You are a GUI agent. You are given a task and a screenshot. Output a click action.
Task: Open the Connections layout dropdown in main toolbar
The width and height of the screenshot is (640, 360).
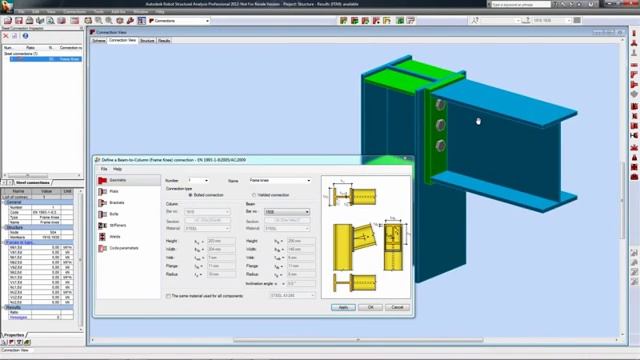click(x=207, y=21)
